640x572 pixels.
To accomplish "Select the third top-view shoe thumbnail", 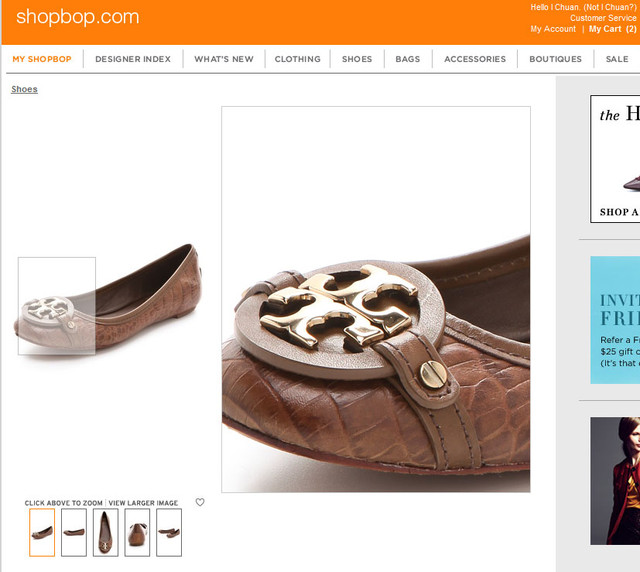I will [105, 532].
